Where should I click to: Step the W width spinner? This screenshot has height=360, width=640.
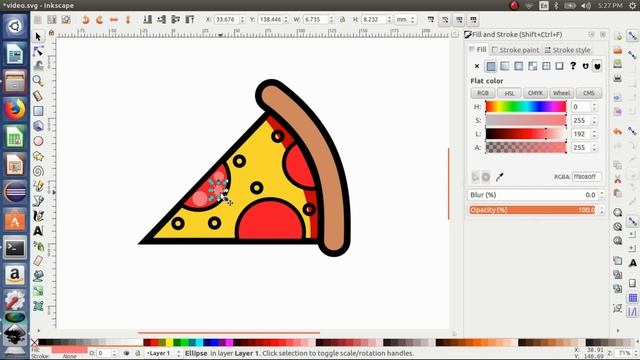(x=331, y=20)
